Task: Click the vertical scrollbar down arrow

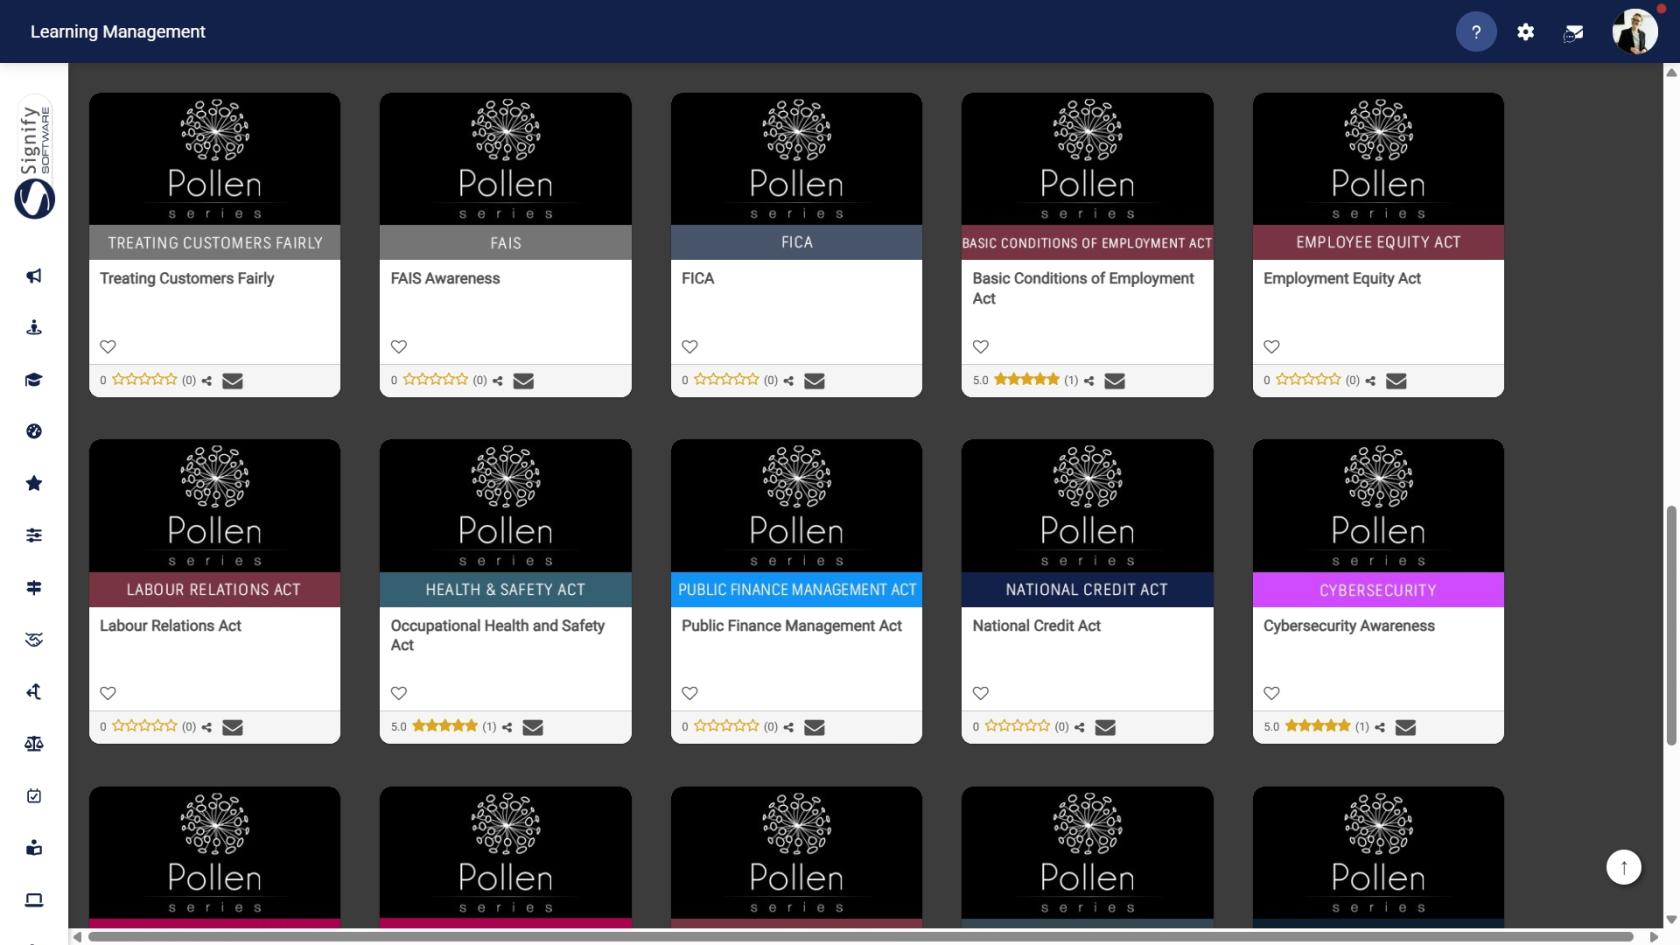Action: [1671, 920]
